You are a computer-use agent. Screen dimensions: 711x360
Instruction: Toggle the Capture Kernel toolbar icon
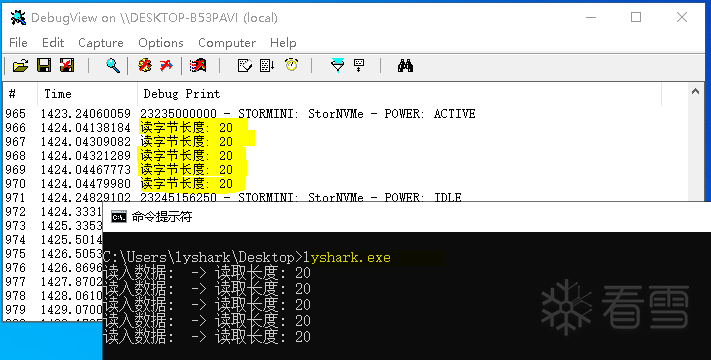tap(145, 66)
